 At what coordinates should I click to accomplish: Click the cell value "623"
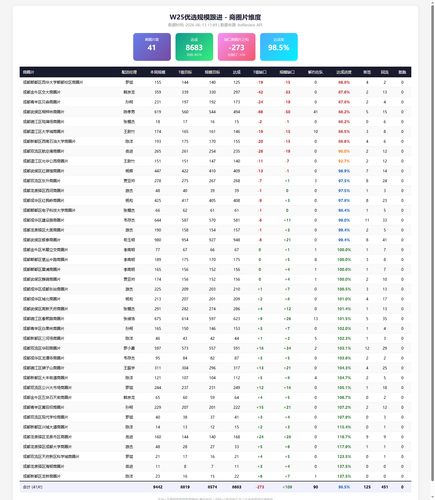click(237, 319)
